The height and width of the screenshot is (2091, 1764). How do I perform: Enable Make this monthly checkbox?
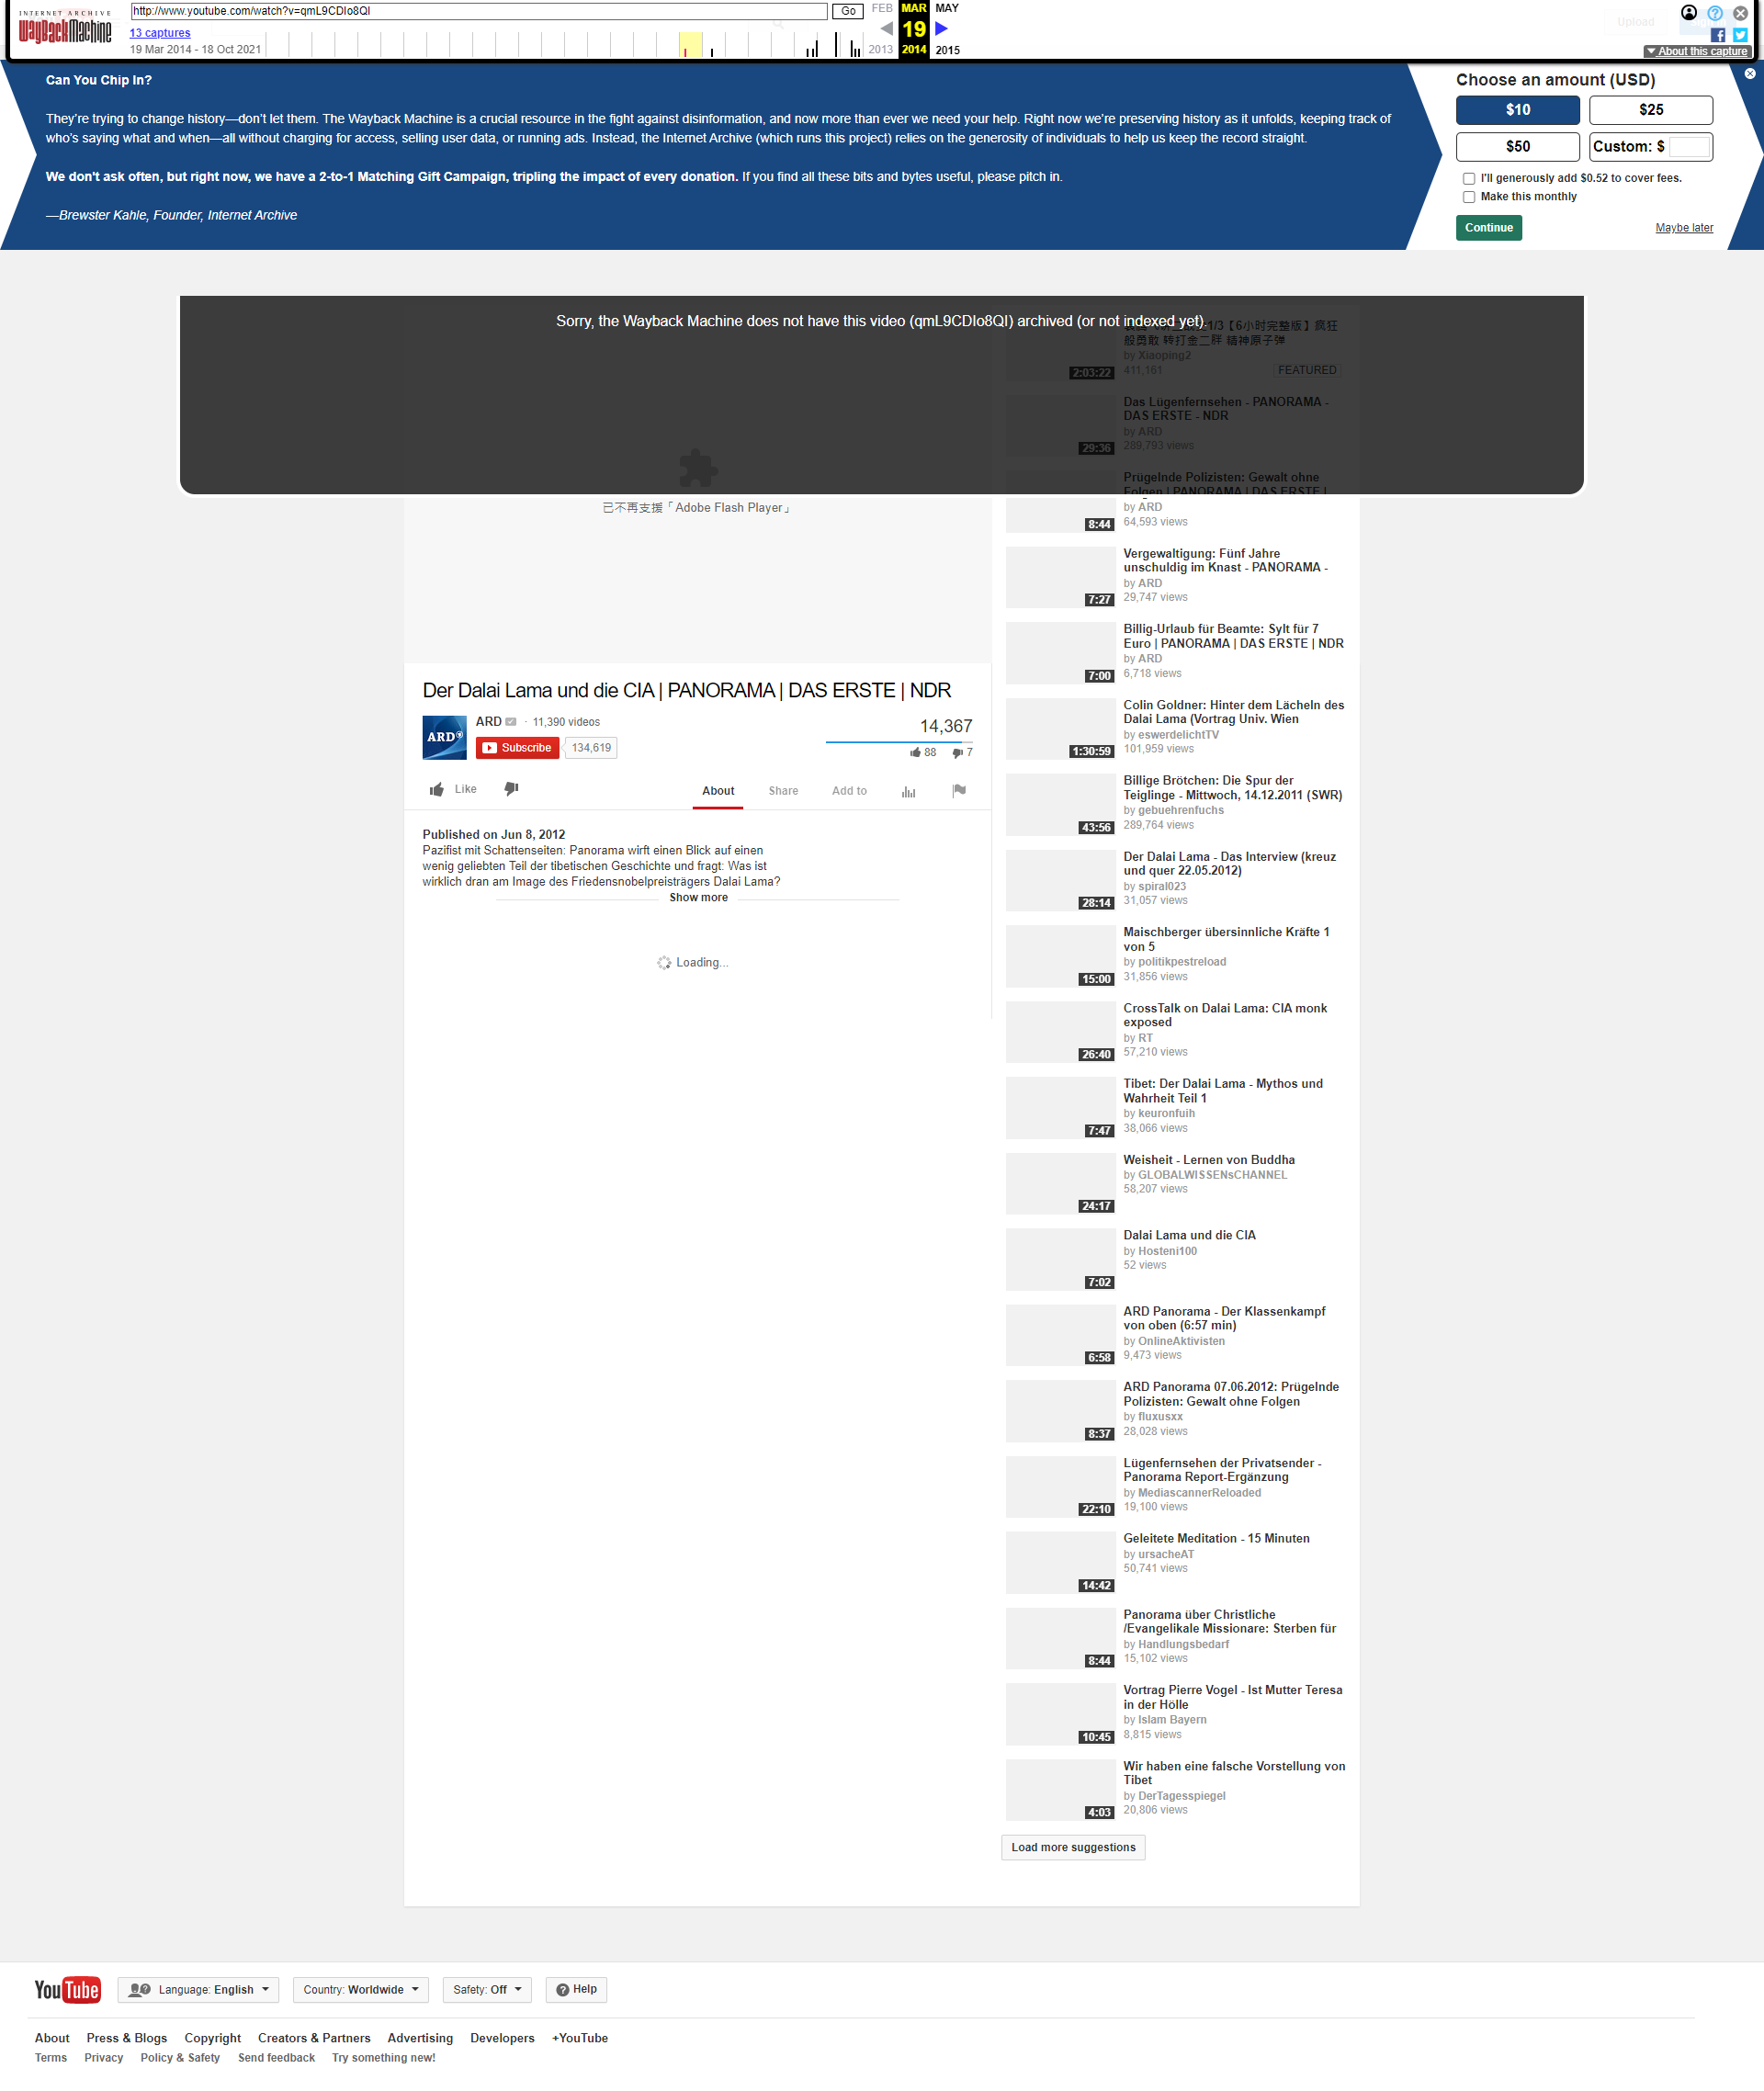click(x=1469, y=197)
